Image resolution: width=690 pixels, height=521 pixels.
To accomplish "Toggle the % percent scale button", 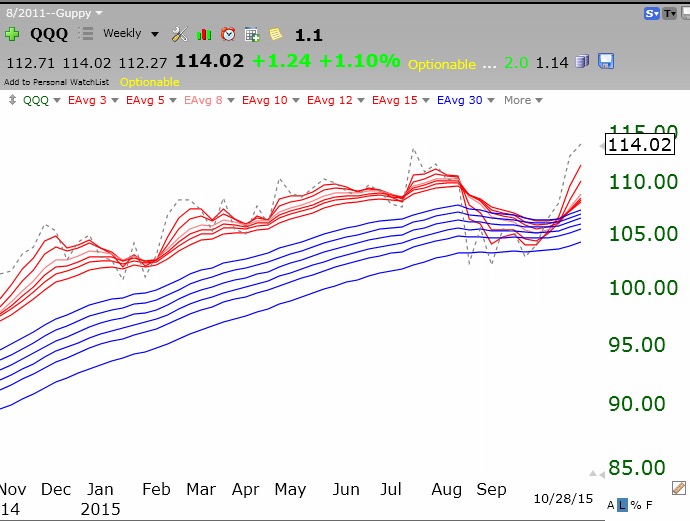I will (635, 505).
